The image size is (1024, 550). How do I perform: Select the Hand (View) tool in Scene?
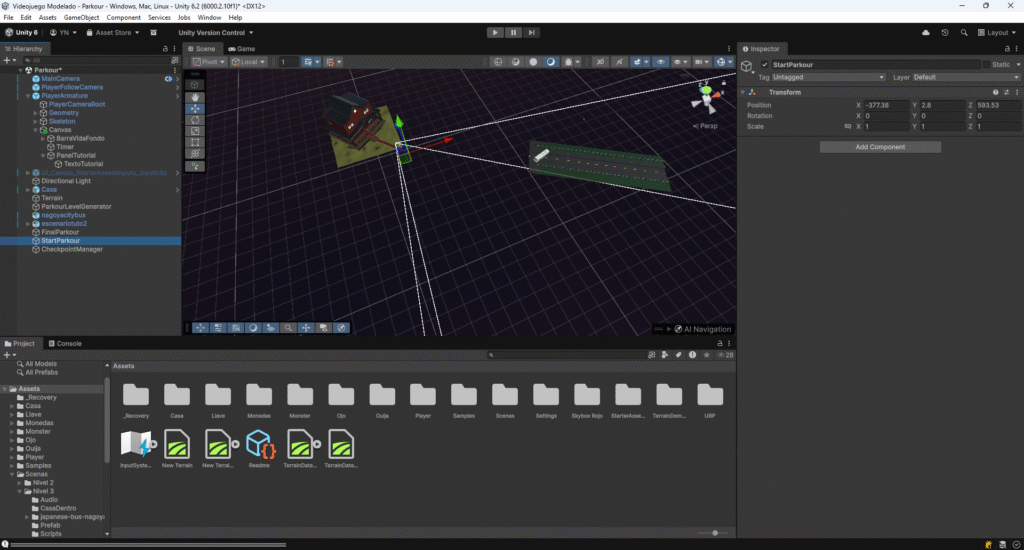(x=195, y=97)
